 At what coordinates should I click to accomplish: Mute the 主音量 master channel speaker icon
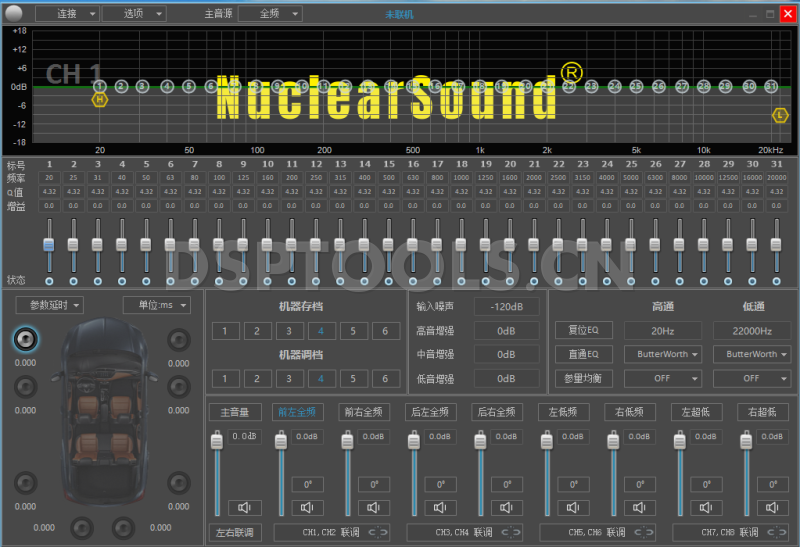tap(244, 507)
